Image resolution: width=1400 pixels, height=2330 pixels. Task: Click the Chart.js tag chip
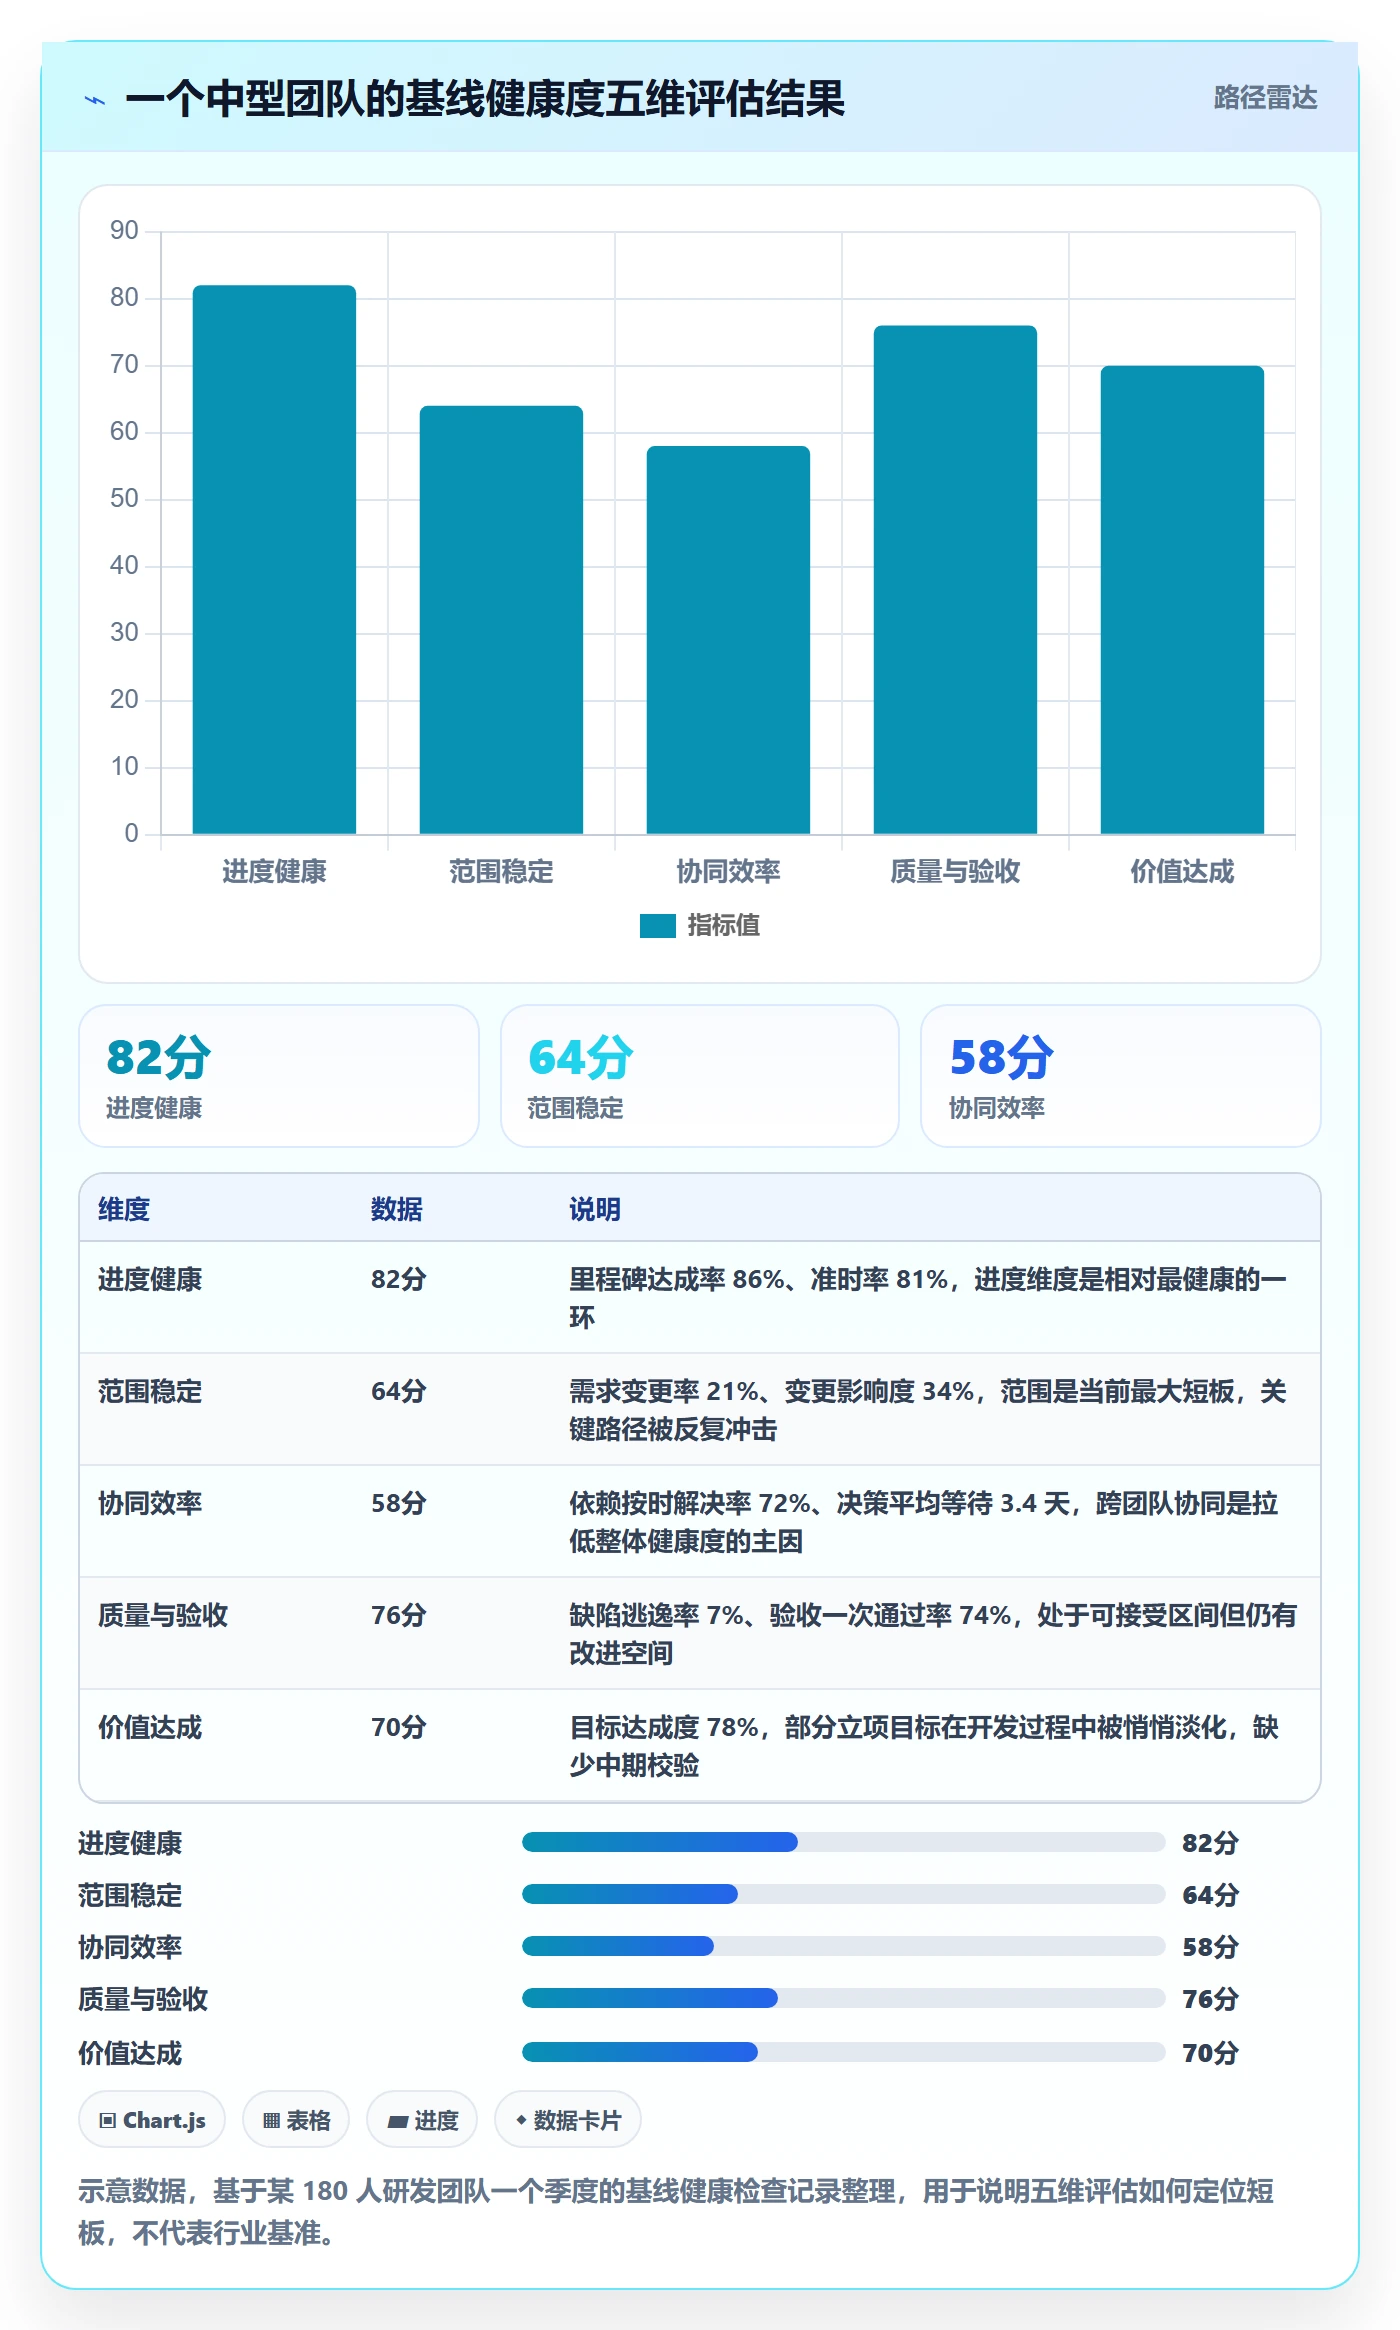[x=152, y=2119]
